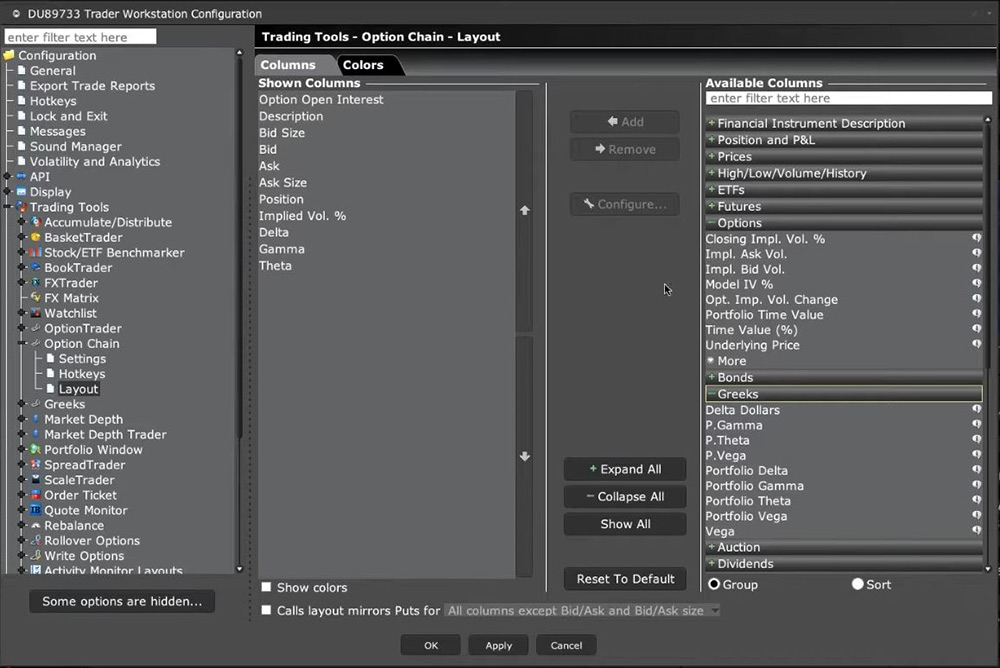The image size is (1000, 668).
Task: Click the Collapse All button
Action: (625, 496)
